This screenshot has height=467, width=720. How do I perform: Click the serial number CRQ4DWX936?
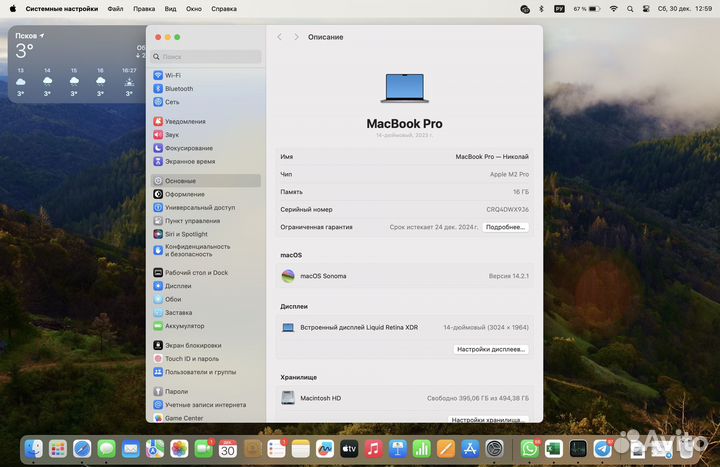(x=507, y=209)
